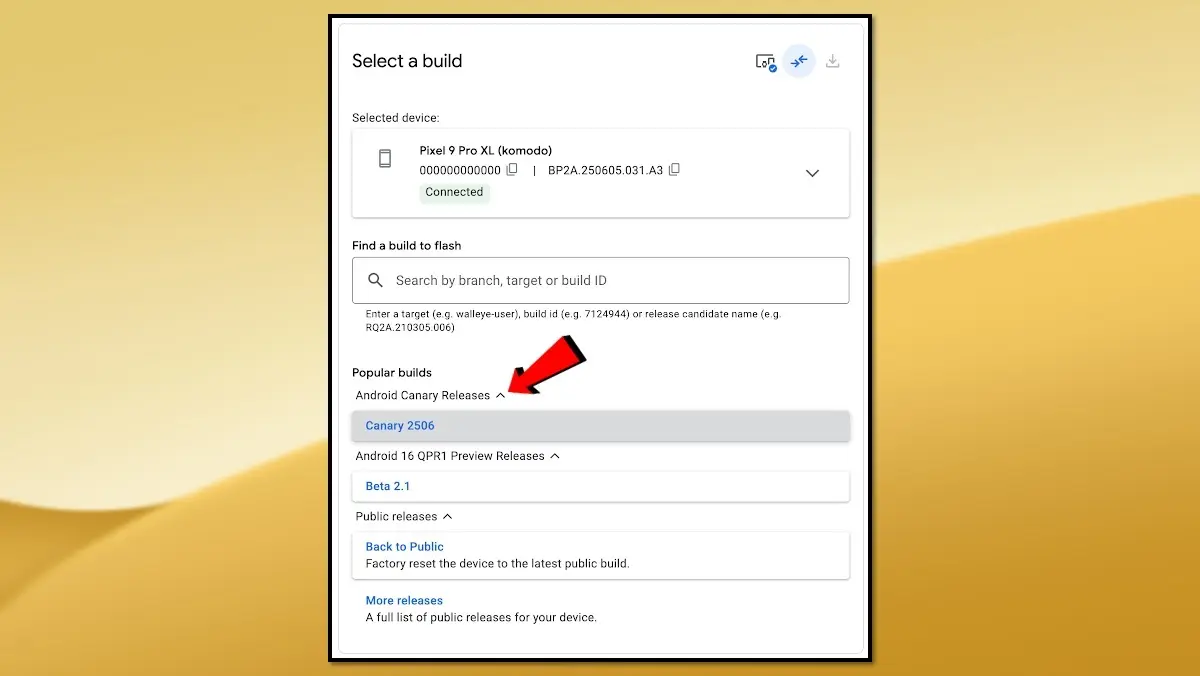Click the Select a build heading
The width and height of the screenshot is (1200, 676).
pyautogui.click(x=407, y=61)
